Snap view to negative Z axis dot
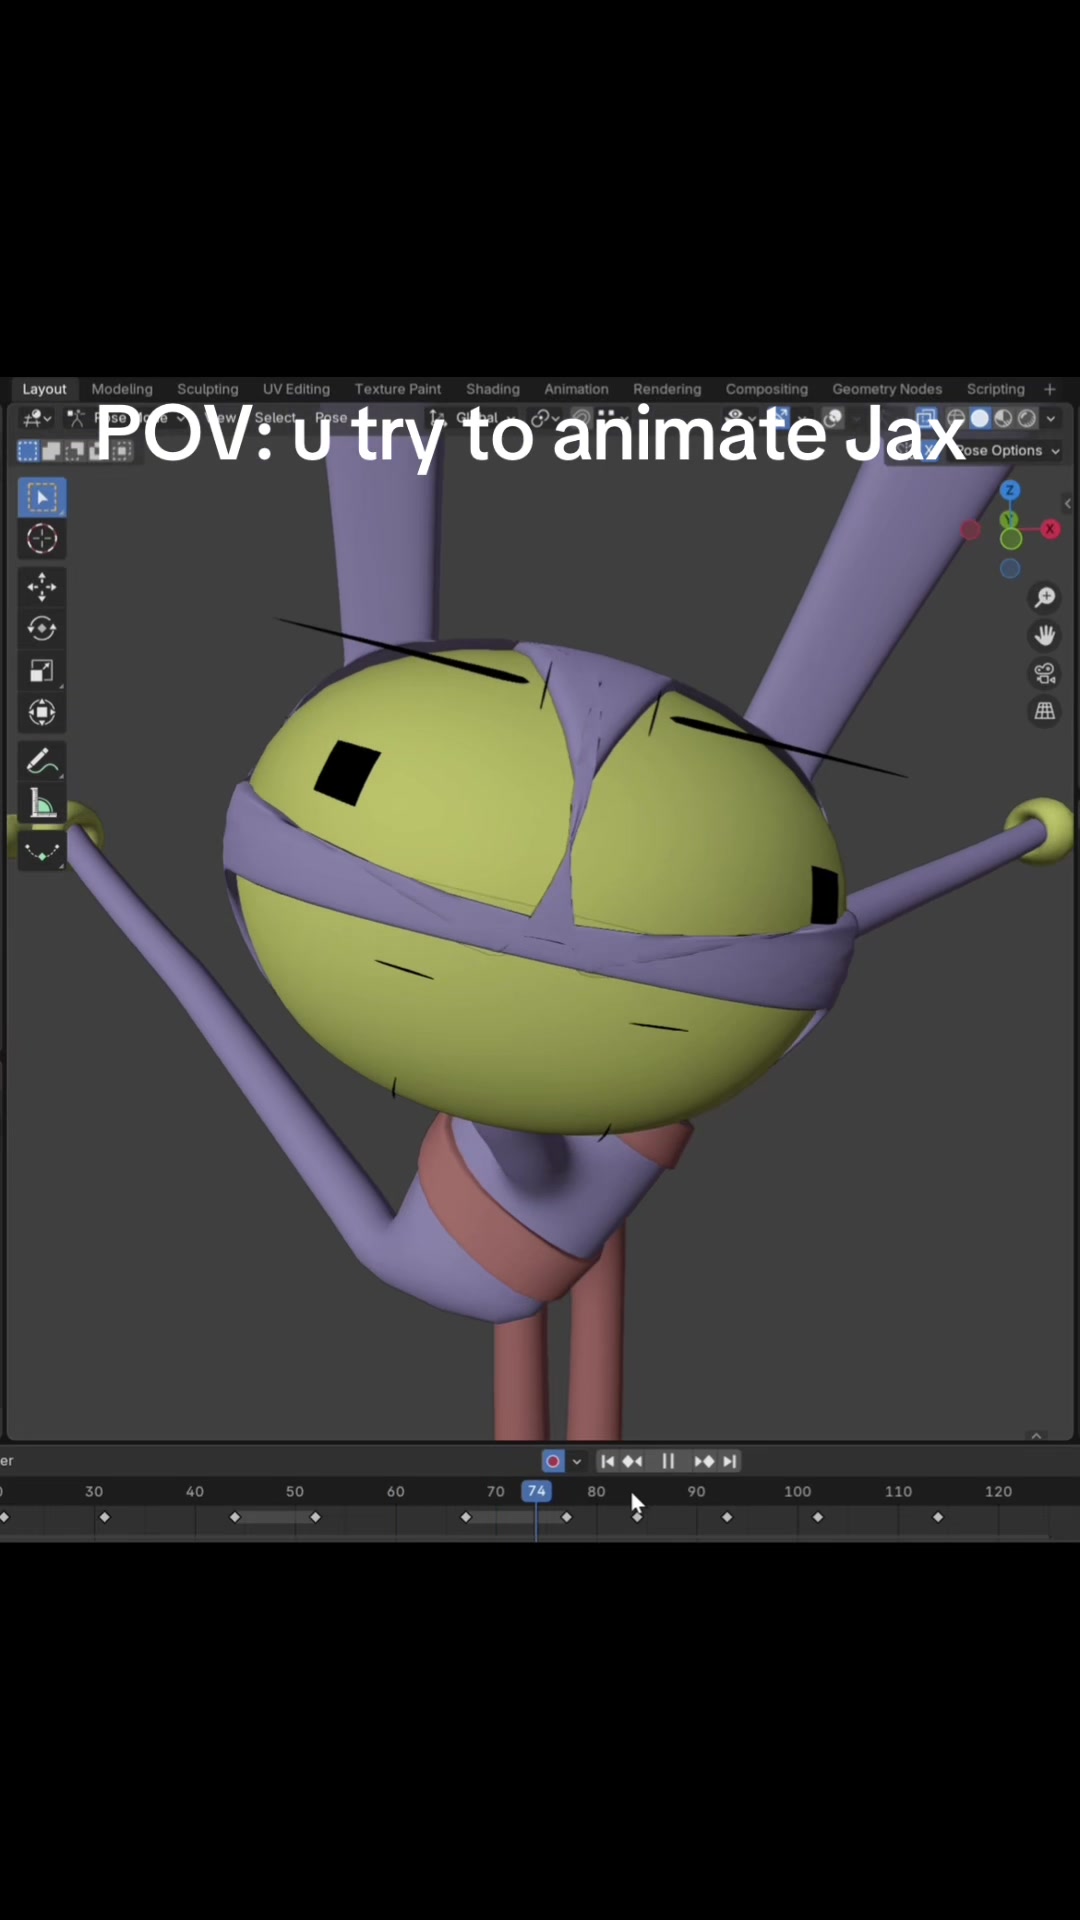Viewport: 1080px width, 1920px height. tap(1010, 568)
